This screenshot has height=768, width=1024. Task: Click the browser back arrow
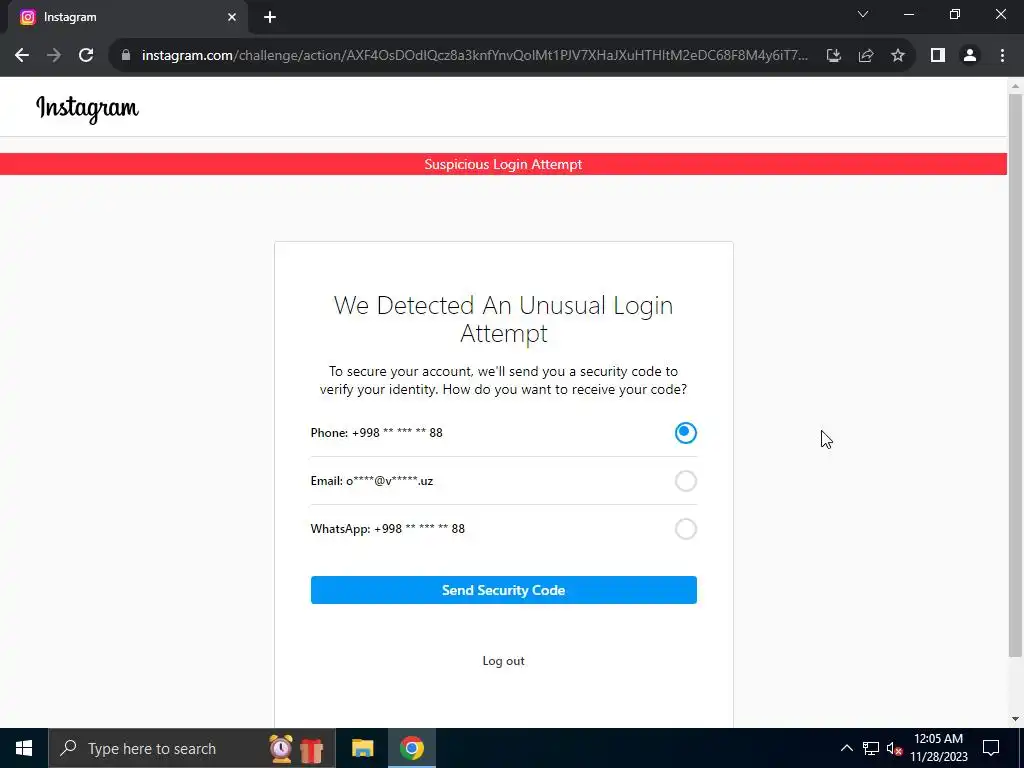(x=22, y=56)
